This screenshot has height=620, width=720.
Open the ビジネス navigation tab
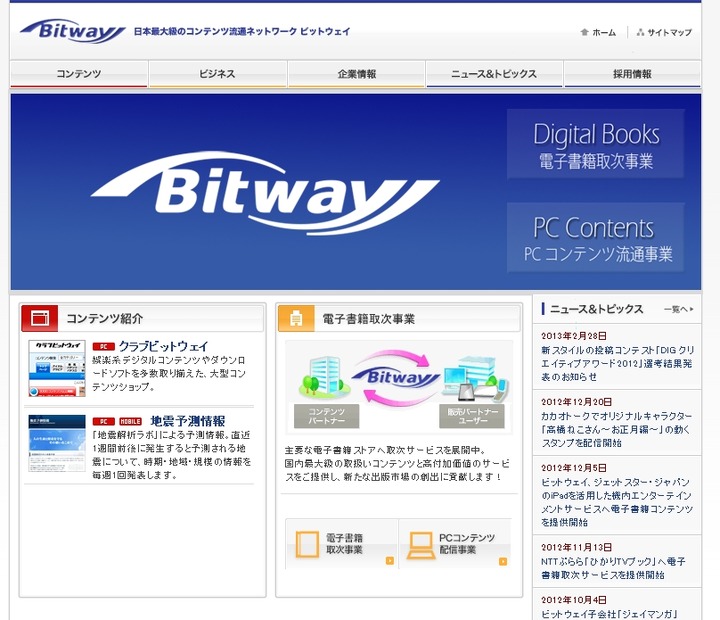click(x=217, y=74)
